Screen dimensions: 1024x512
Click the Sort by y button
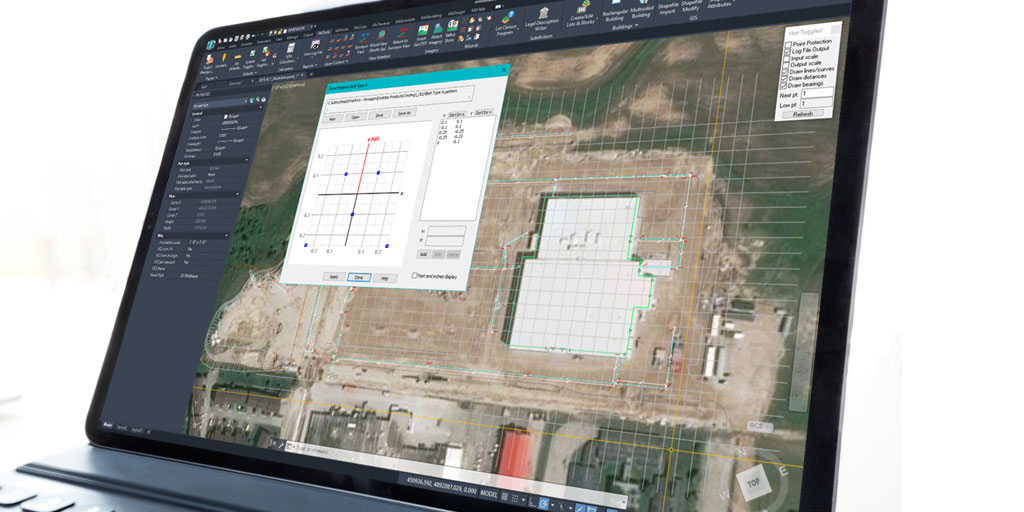pos(483,112)
